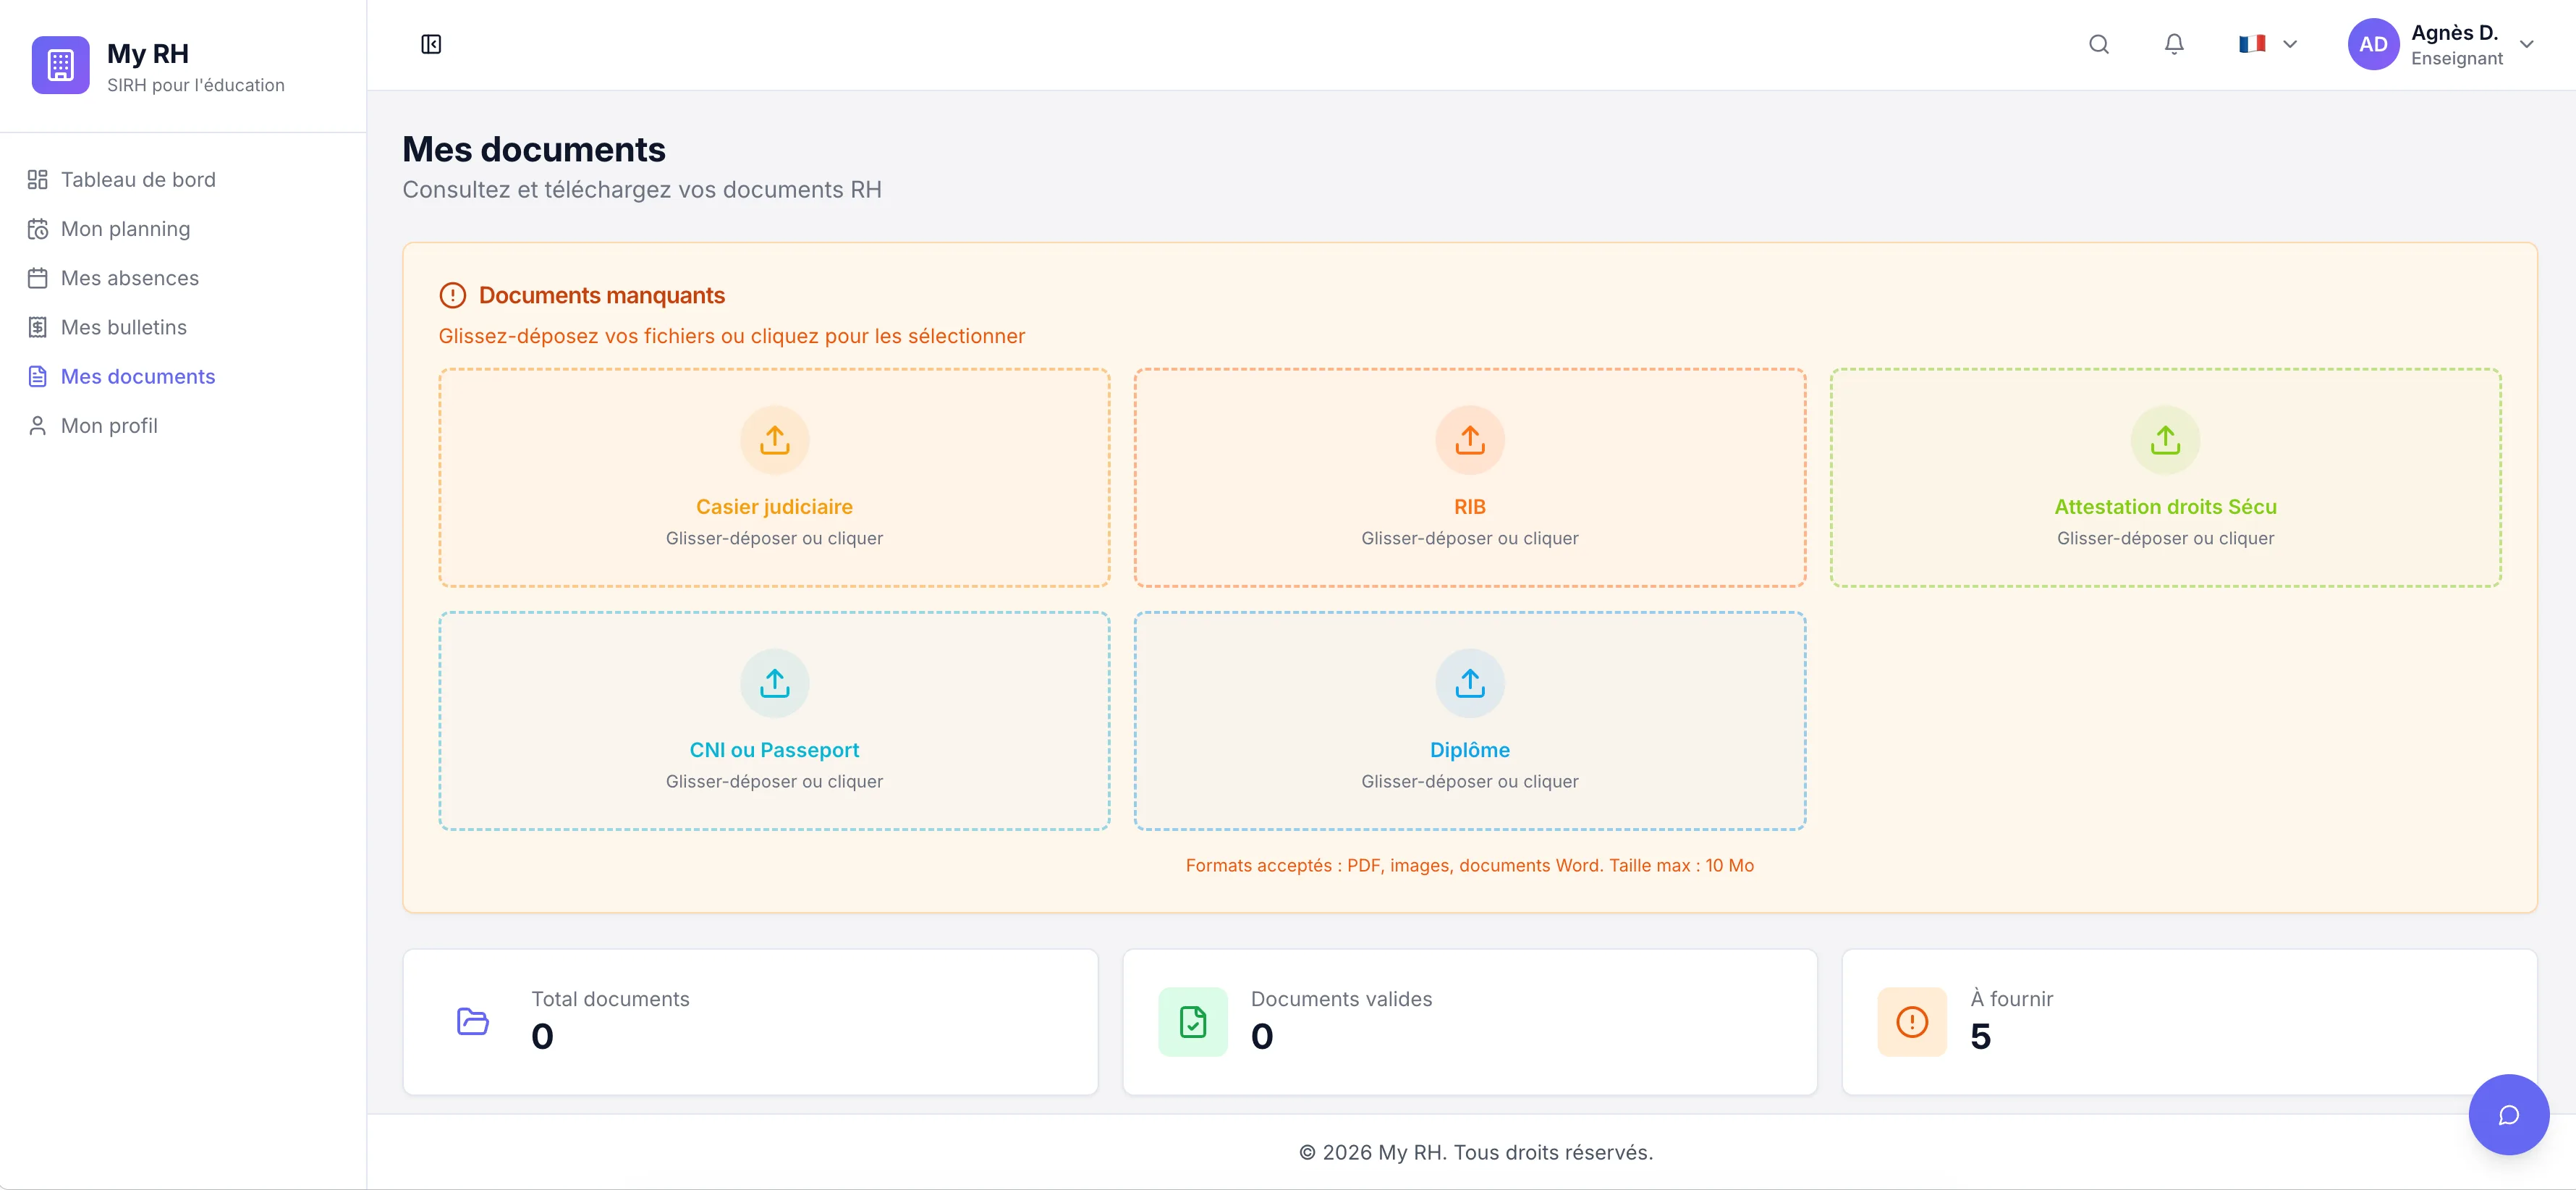Click the Attestation droits Sécu upload icon
2576x1190 pixels.
click(x=2165, y=440)
